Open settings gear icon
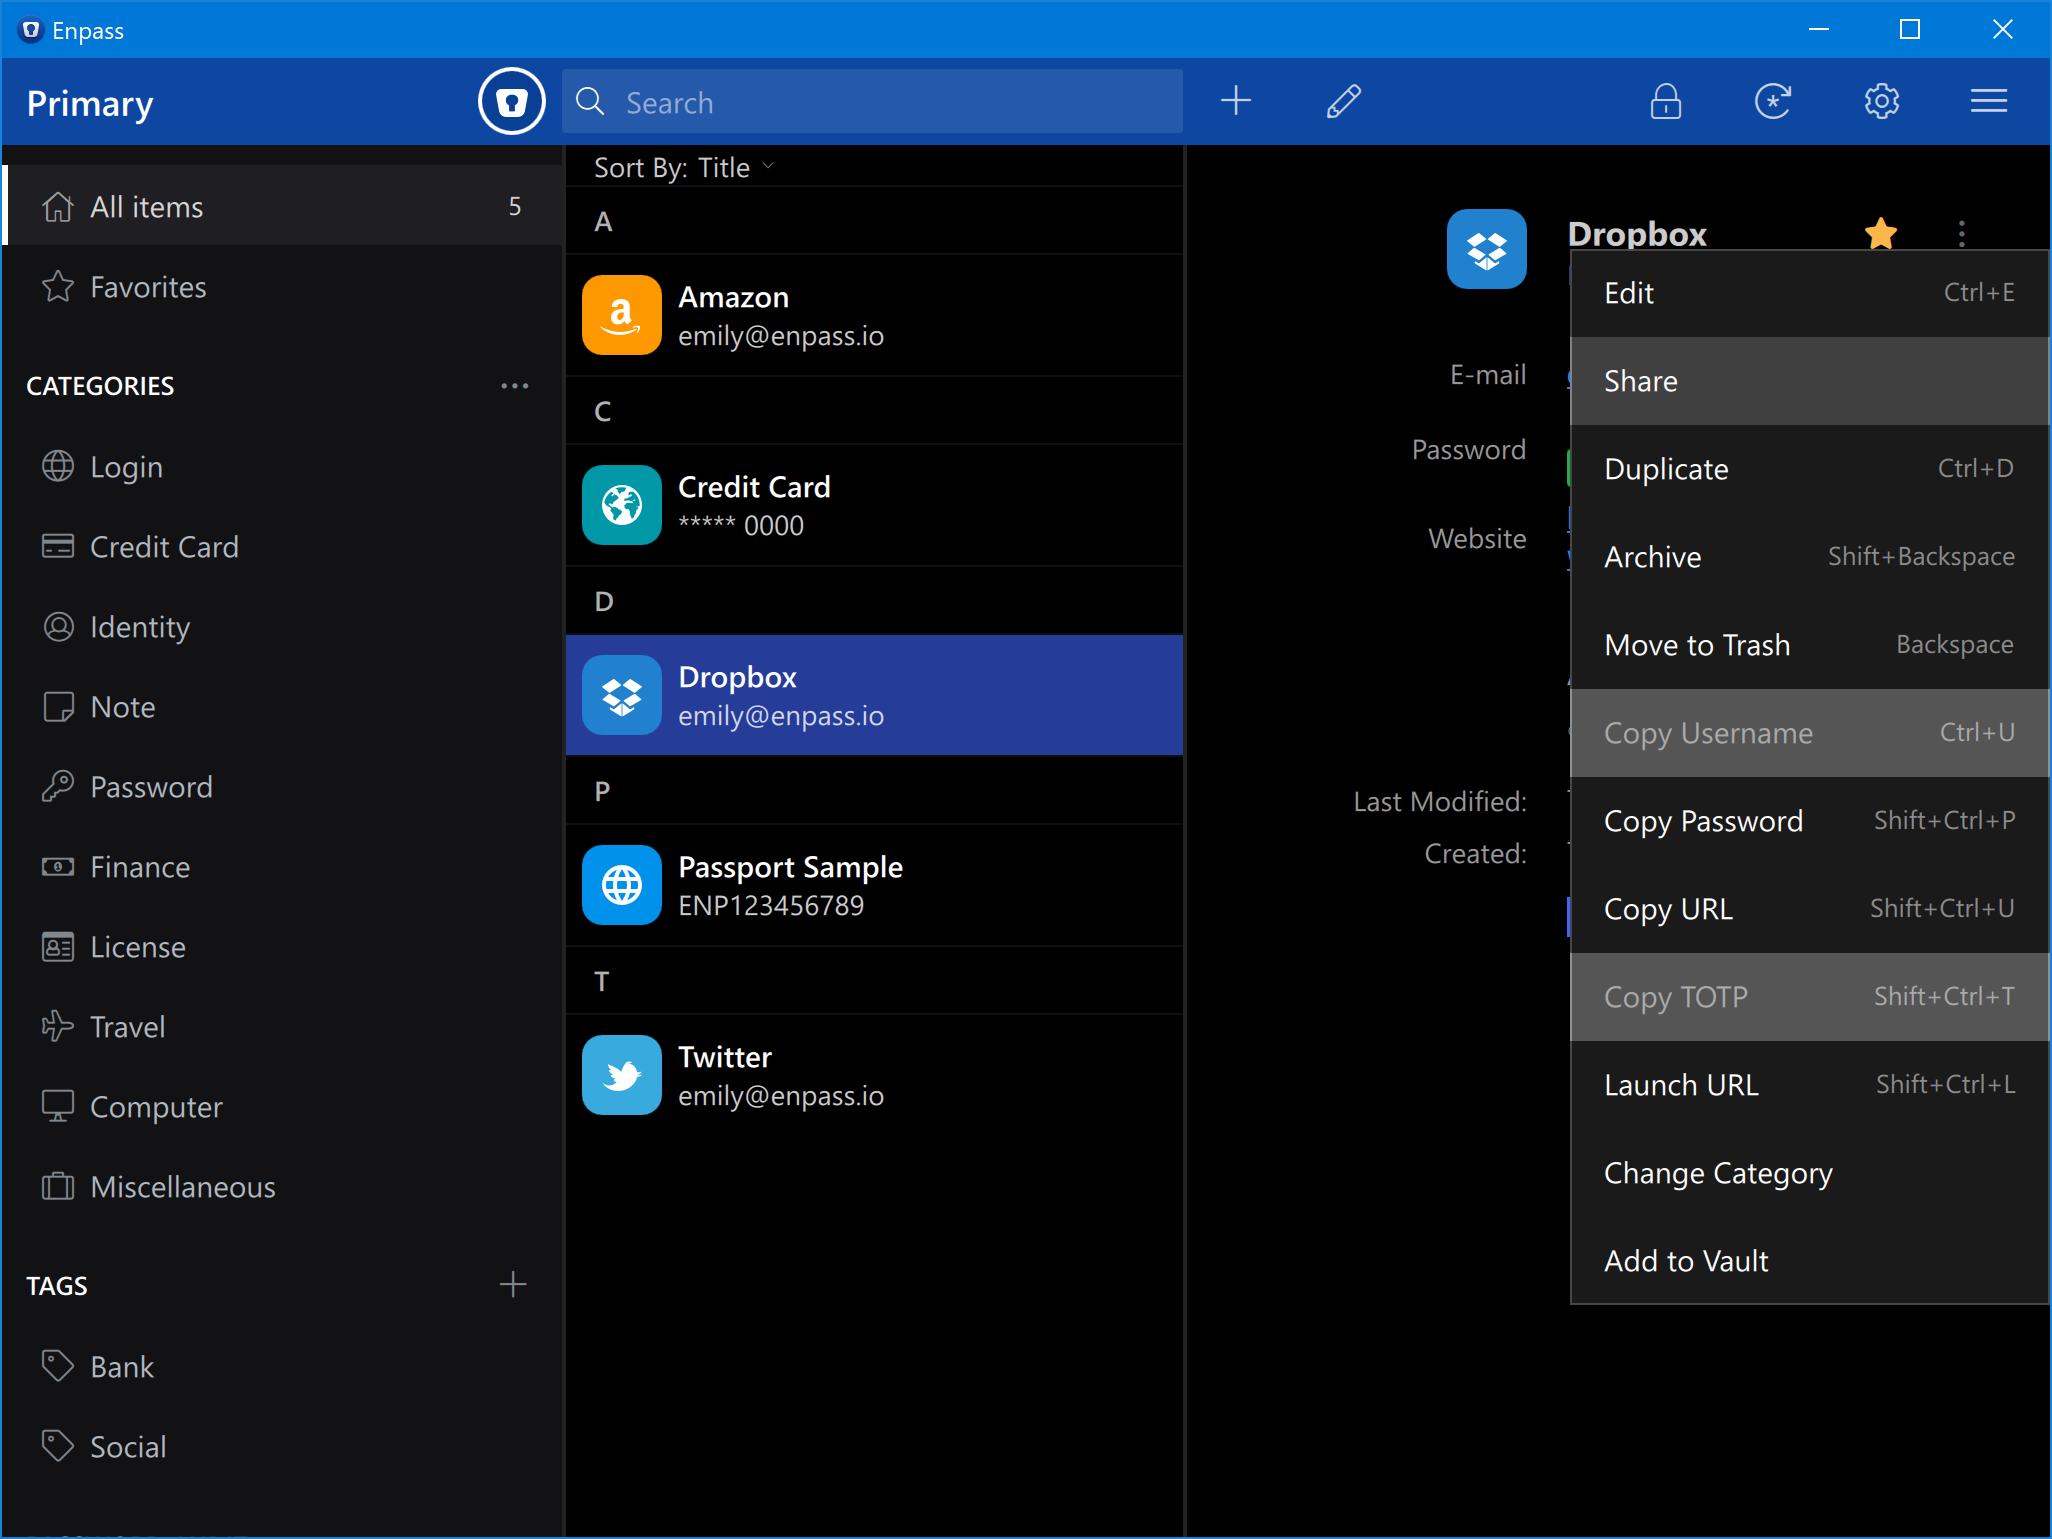This screenshot has width=2052, height=1539. click(x=1881, y=101)
